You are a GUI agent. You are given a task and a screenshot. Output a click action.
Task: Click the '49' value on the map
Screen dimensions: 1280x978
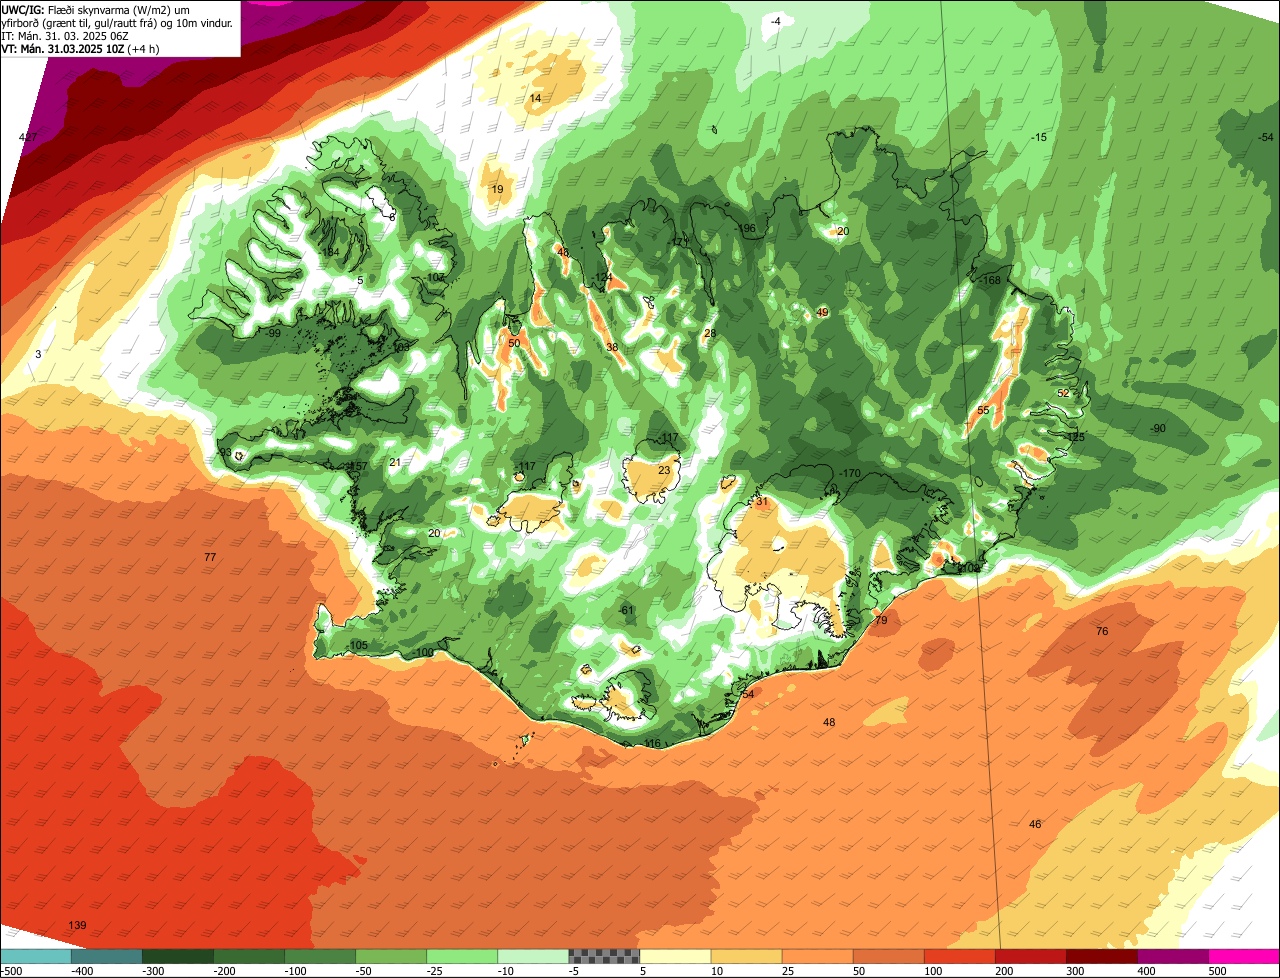point(823,313)
